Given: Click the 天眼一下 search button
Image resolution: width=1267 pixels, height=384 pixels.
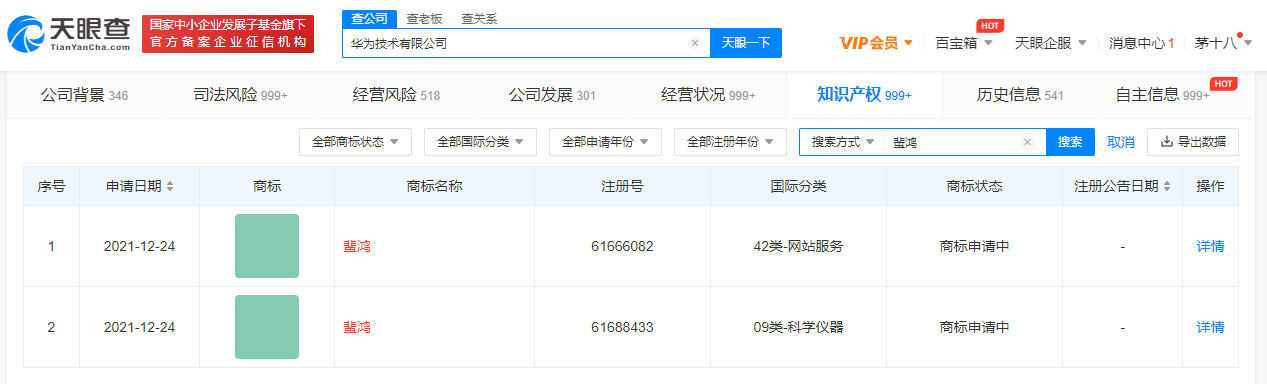Looking at the screenshot, I should click(746, 43).
